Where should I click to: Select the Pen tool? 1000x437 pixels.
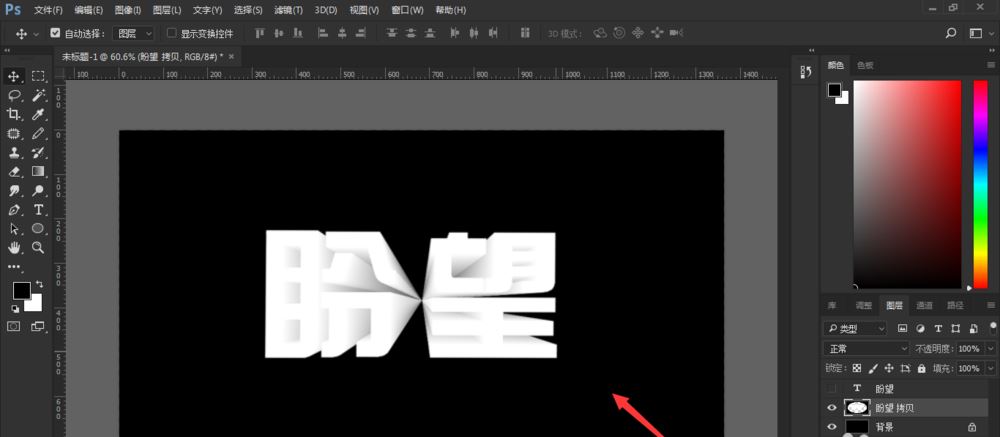pyautogui.click(x=13, y=210)
